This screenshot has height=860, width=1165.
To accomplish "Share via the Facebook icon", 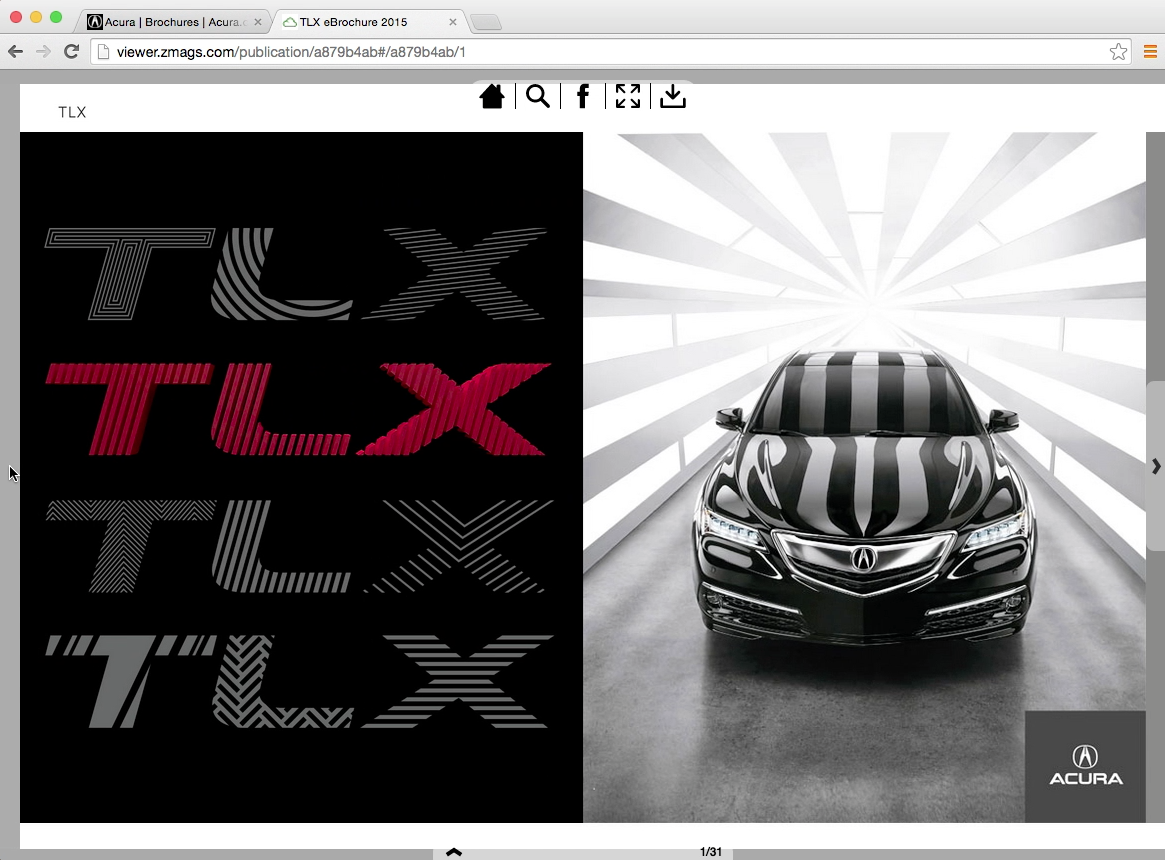I will 583,96.
